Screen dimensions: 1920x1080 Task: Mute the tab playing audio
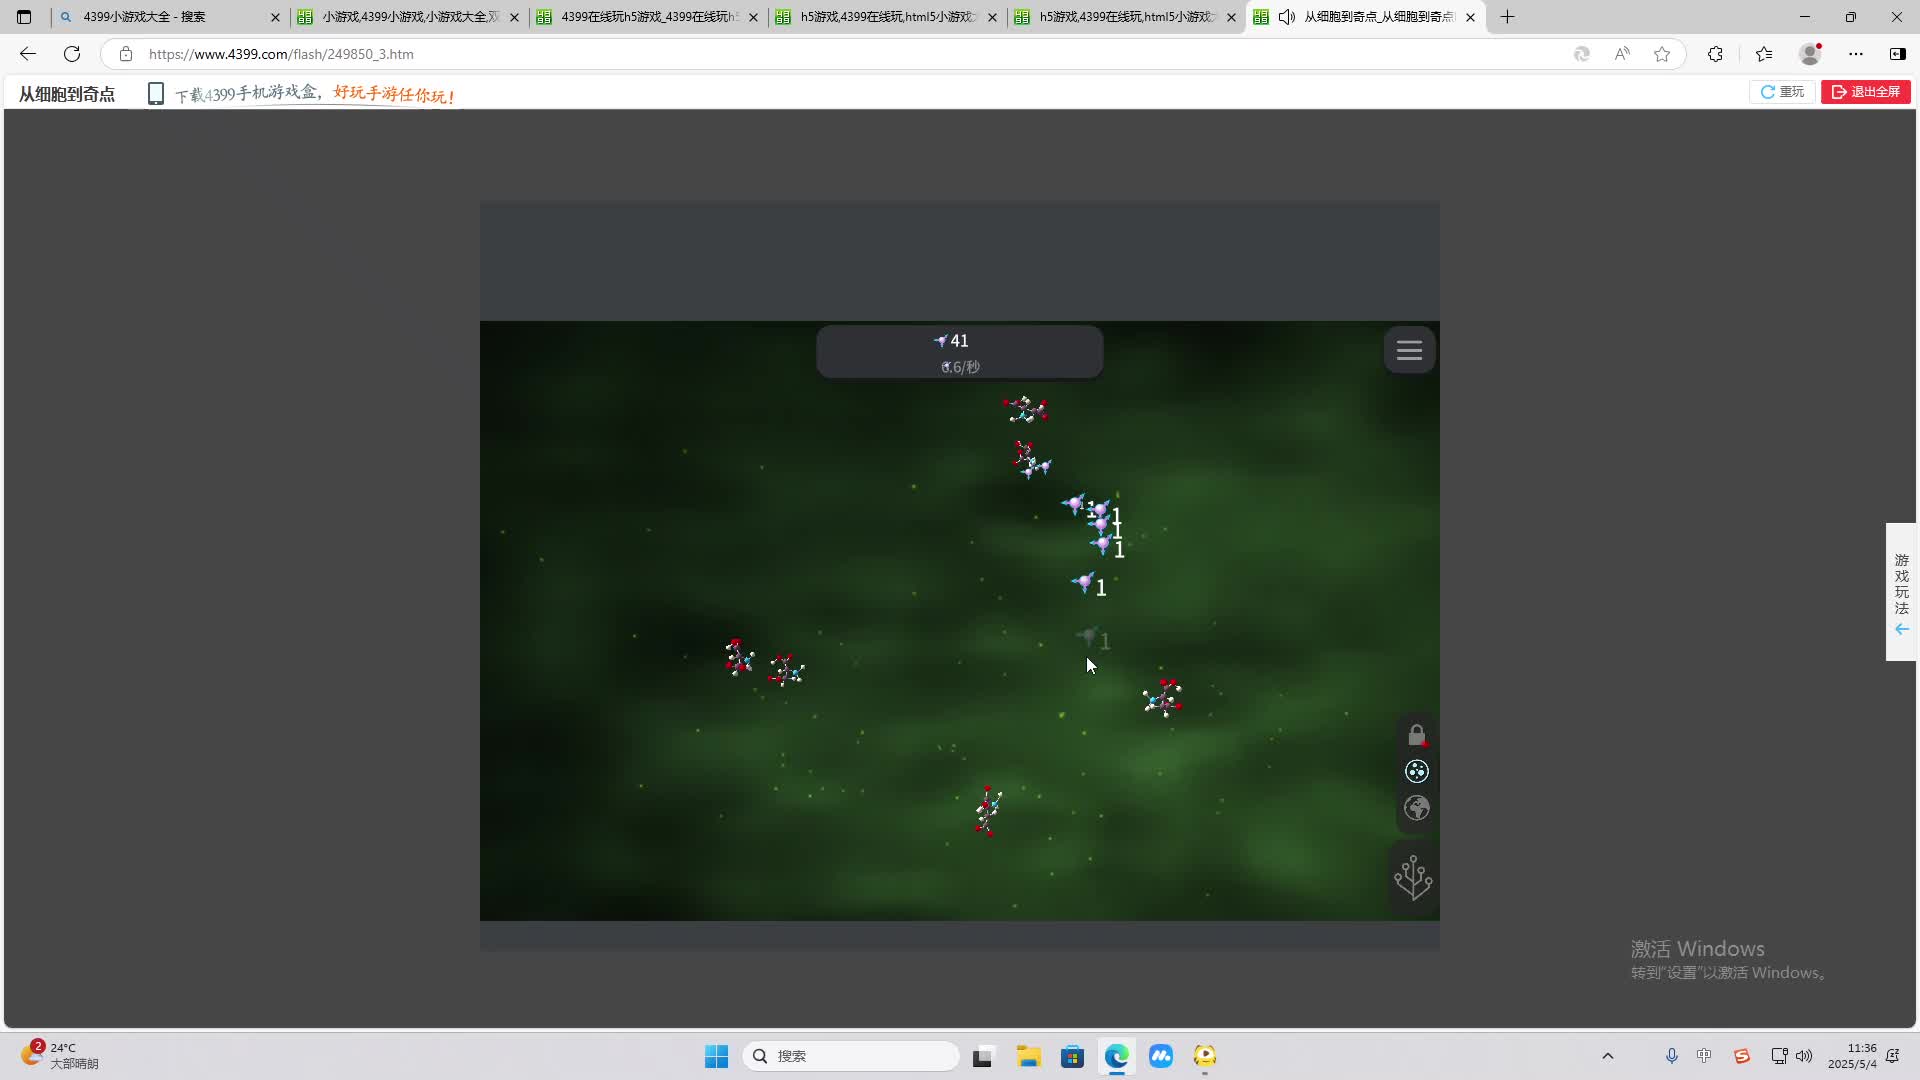(x=1287, y=17)
